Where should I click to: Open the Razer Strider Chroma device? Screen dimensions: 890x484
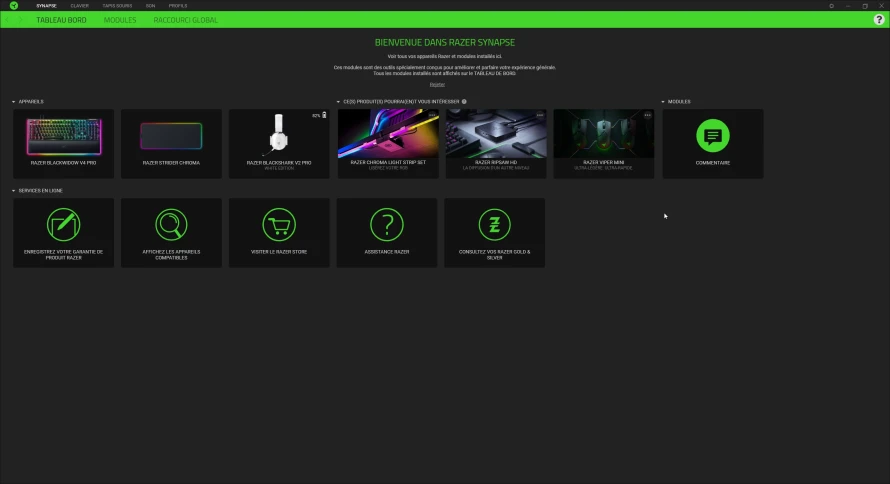pos(171,144)
